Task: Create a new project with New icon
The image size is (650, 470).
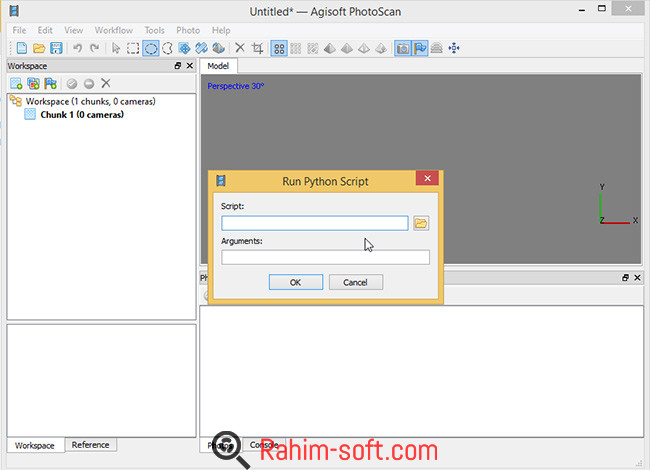Action: coord(22,48)
